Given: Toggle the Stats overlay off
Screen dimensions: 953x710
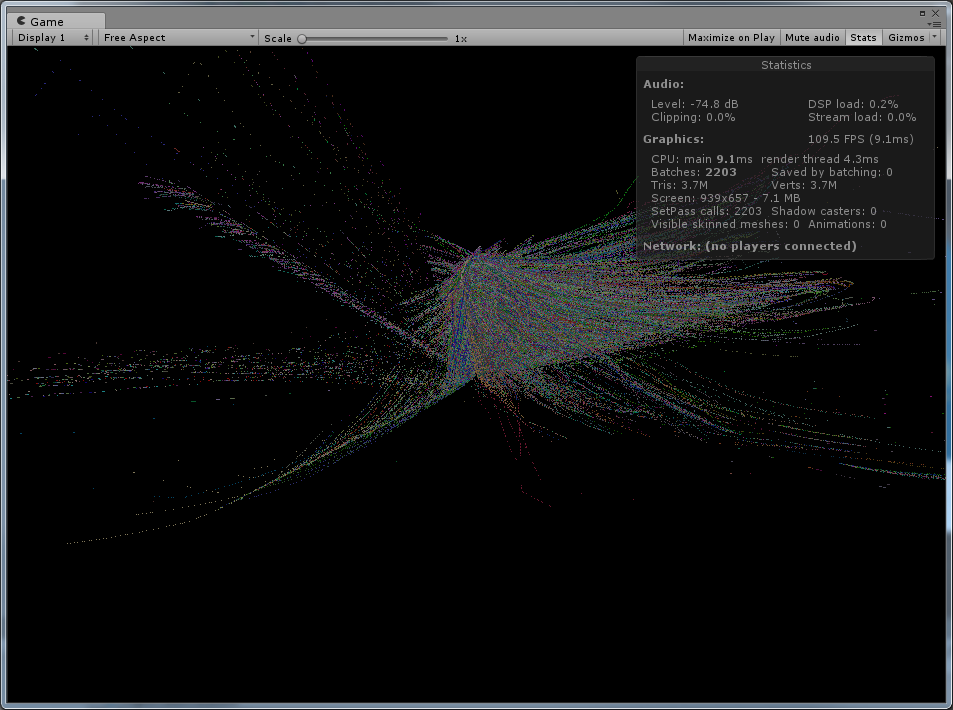Looking at the screenshot, I should point(863,37).
